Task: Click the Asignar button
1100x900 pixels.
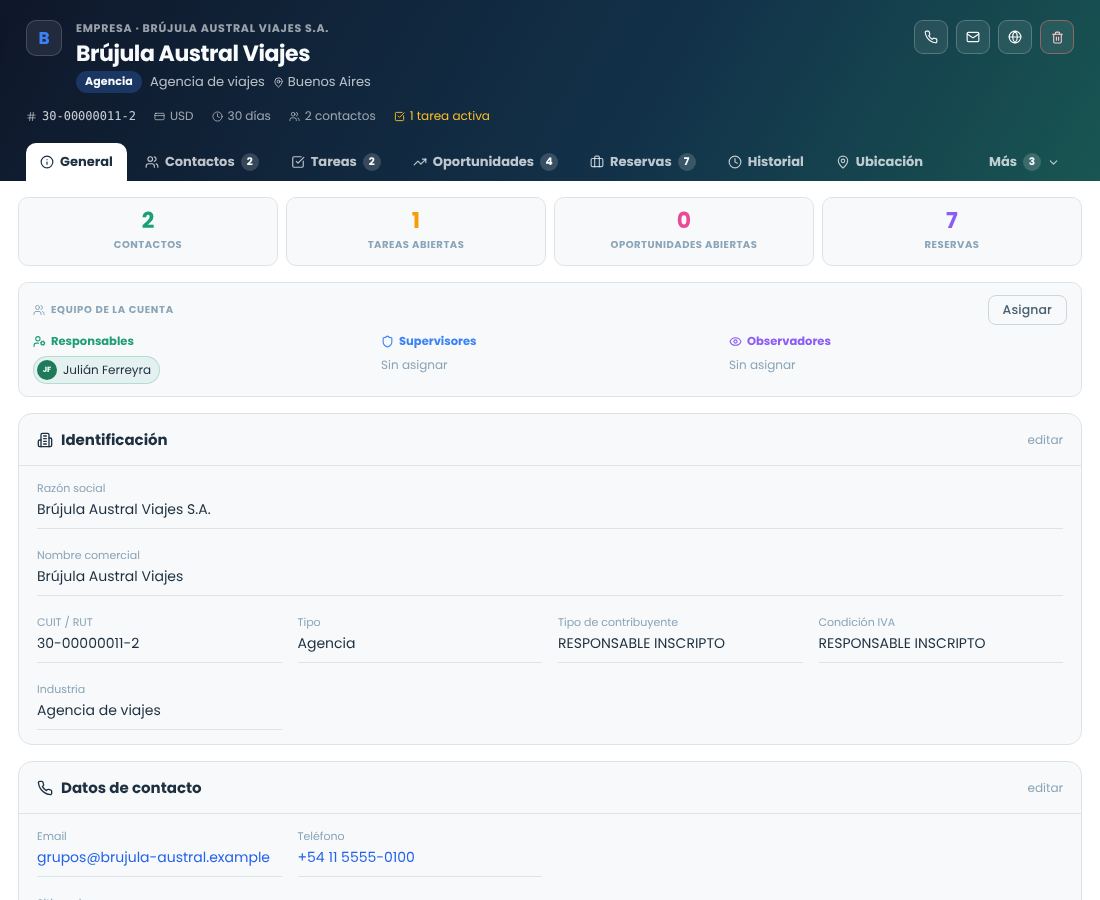Action: coord(1027,310)
